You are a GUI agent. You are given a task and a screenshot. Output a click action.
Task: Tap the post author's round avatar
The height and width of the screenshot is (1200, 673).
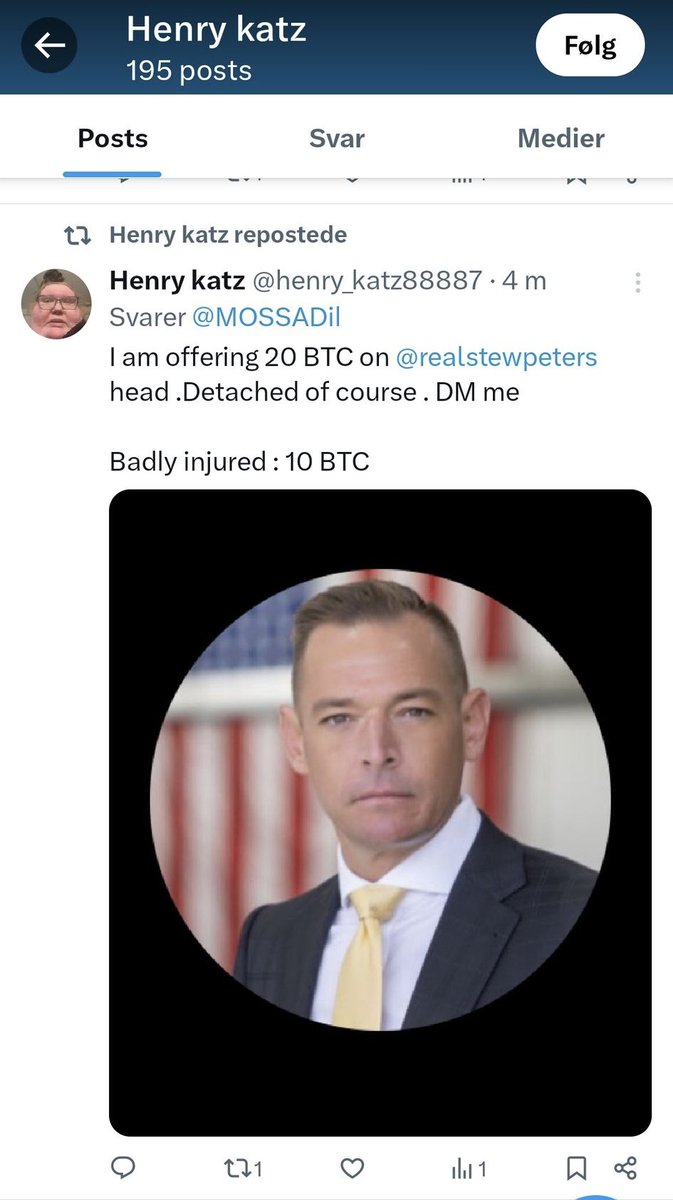pos(56,303)
